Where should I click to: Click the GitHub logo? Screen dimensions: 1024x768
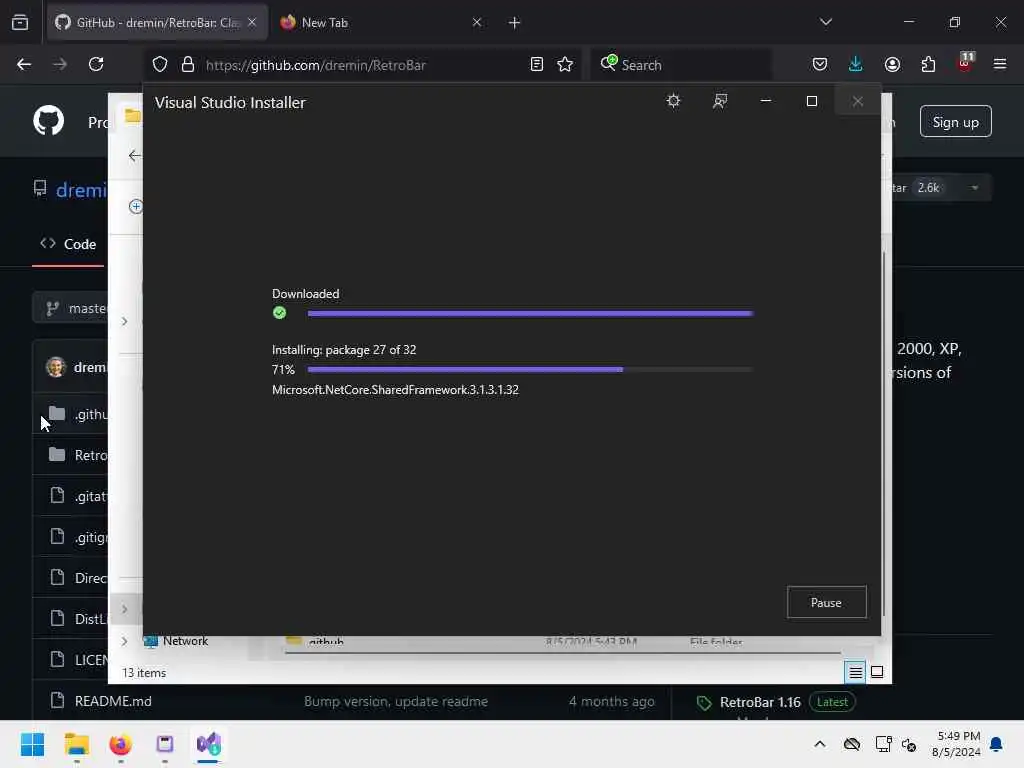tap(49, 121)
